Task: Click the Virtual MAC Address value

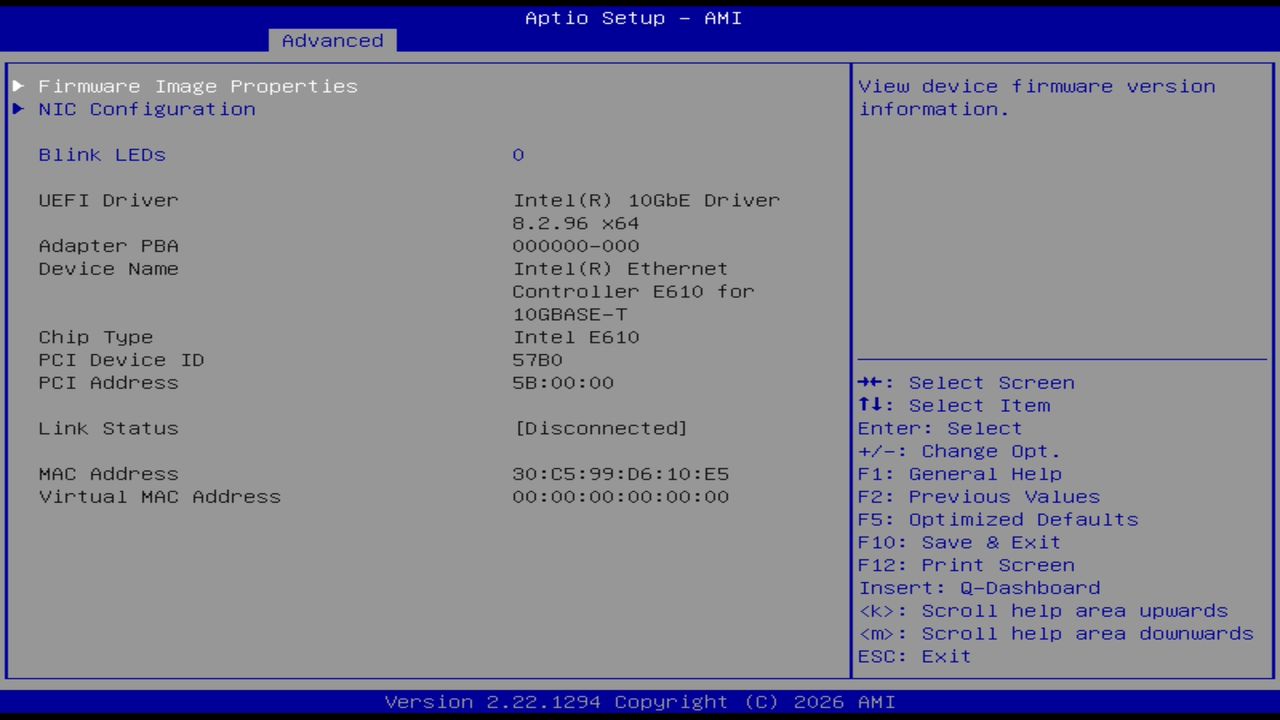Action: point(621,496)
